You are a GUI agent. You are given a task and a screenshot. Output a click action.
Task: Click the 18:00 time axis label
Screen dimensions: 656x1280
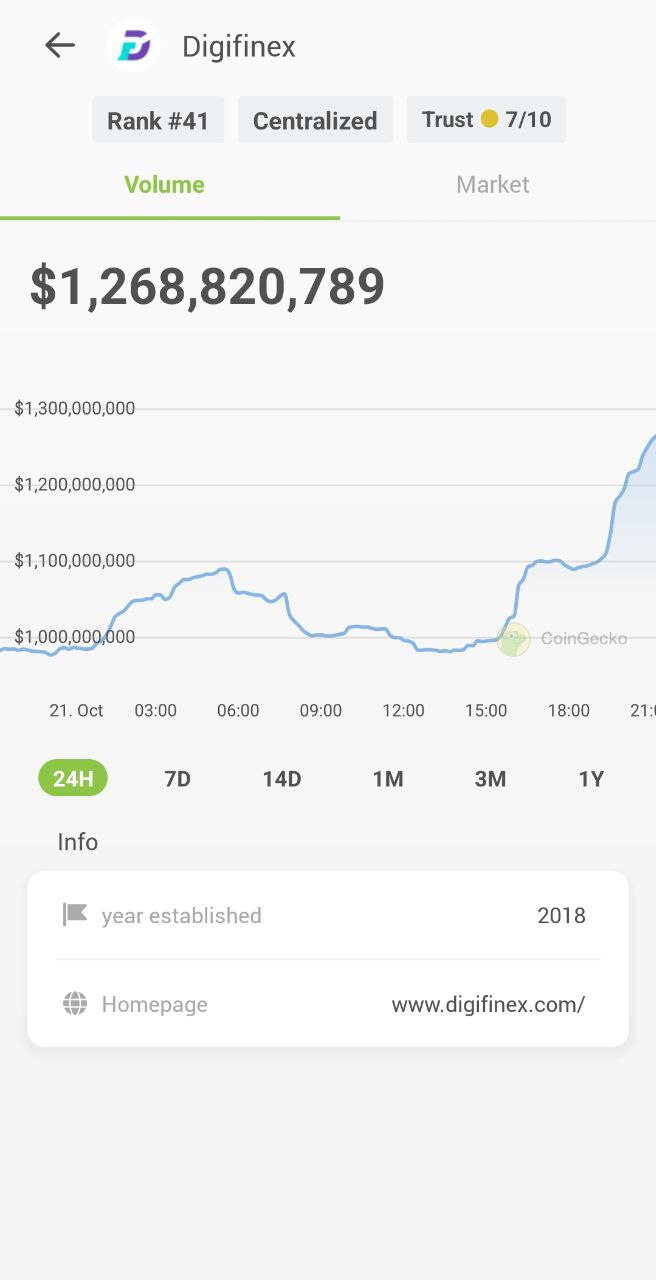tap(568, 710)
